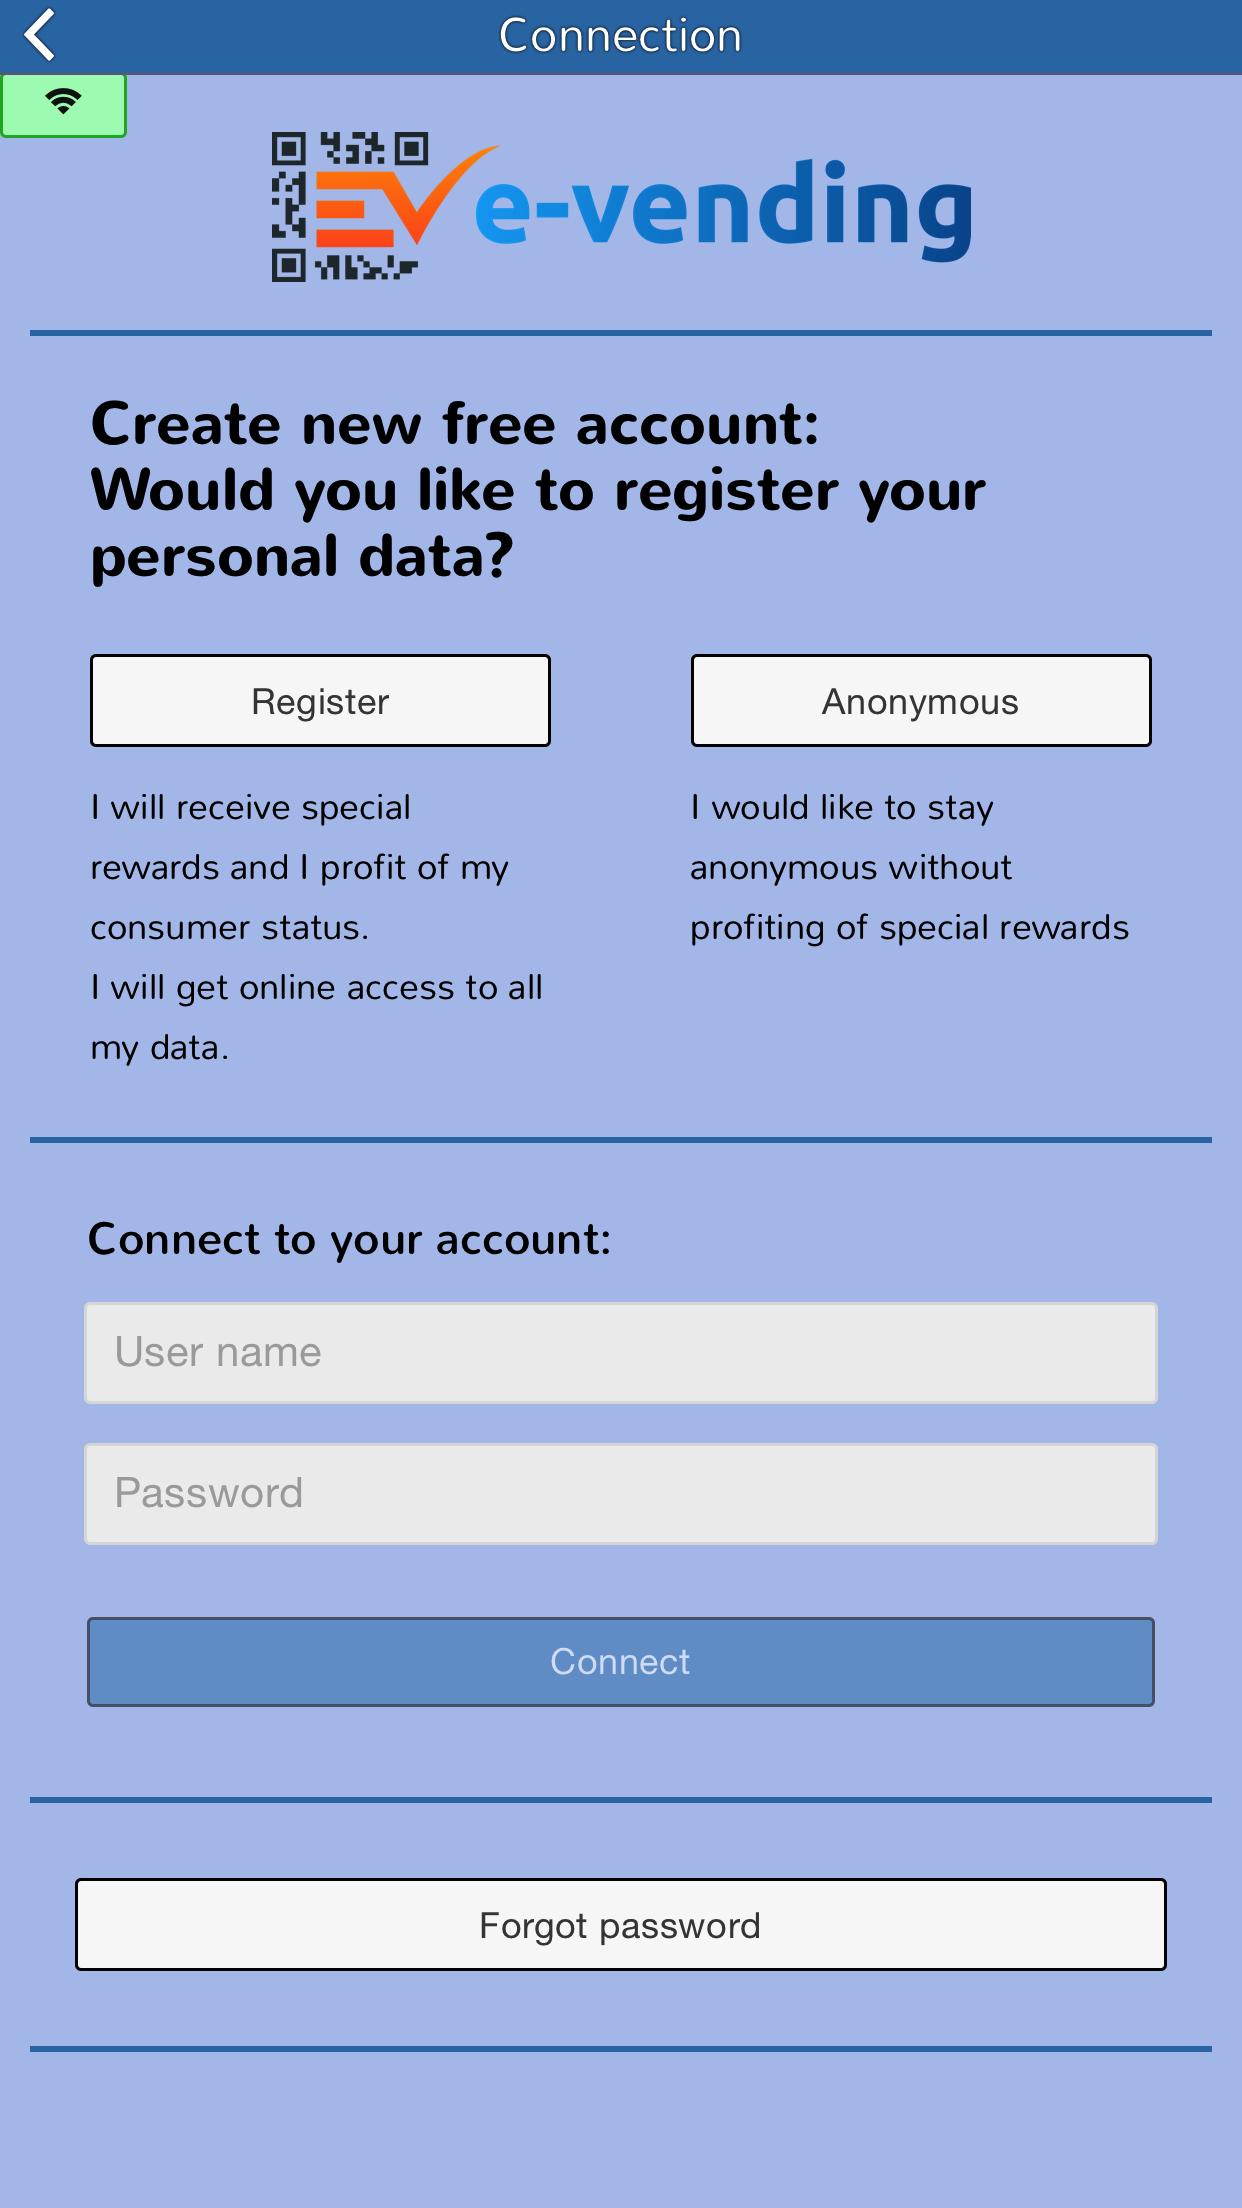Focus the Password input field

[x=621, y=1494]
